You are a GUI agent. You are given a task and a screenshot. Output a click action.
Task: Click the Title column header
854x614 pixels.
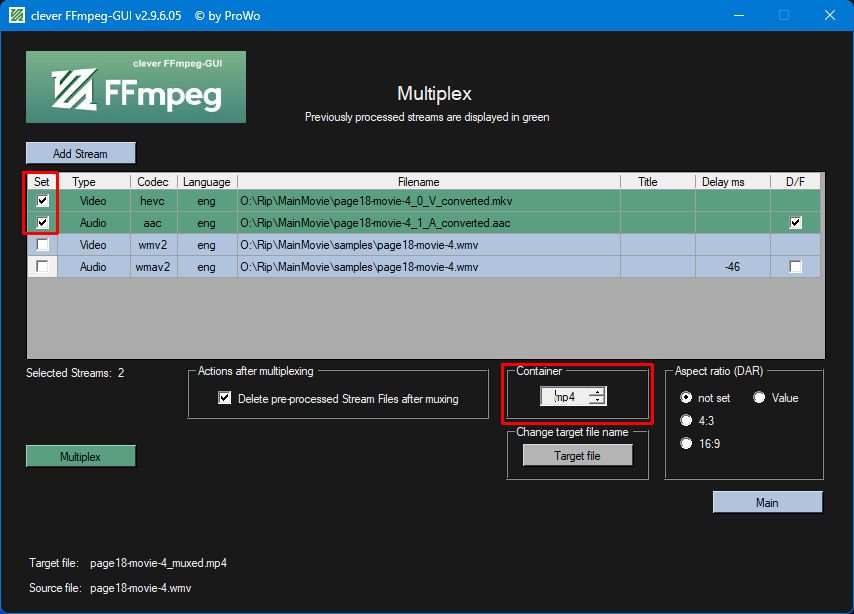tap(658, 181)
